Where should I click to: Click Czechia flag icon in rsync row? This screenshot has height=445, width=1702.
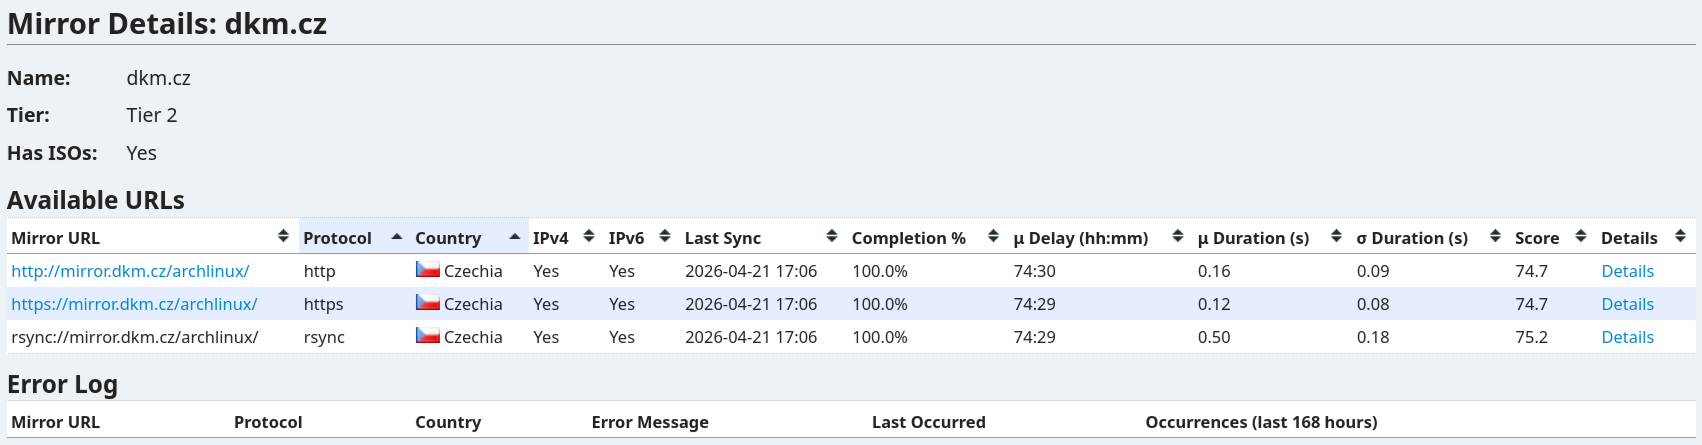(428, 336)
